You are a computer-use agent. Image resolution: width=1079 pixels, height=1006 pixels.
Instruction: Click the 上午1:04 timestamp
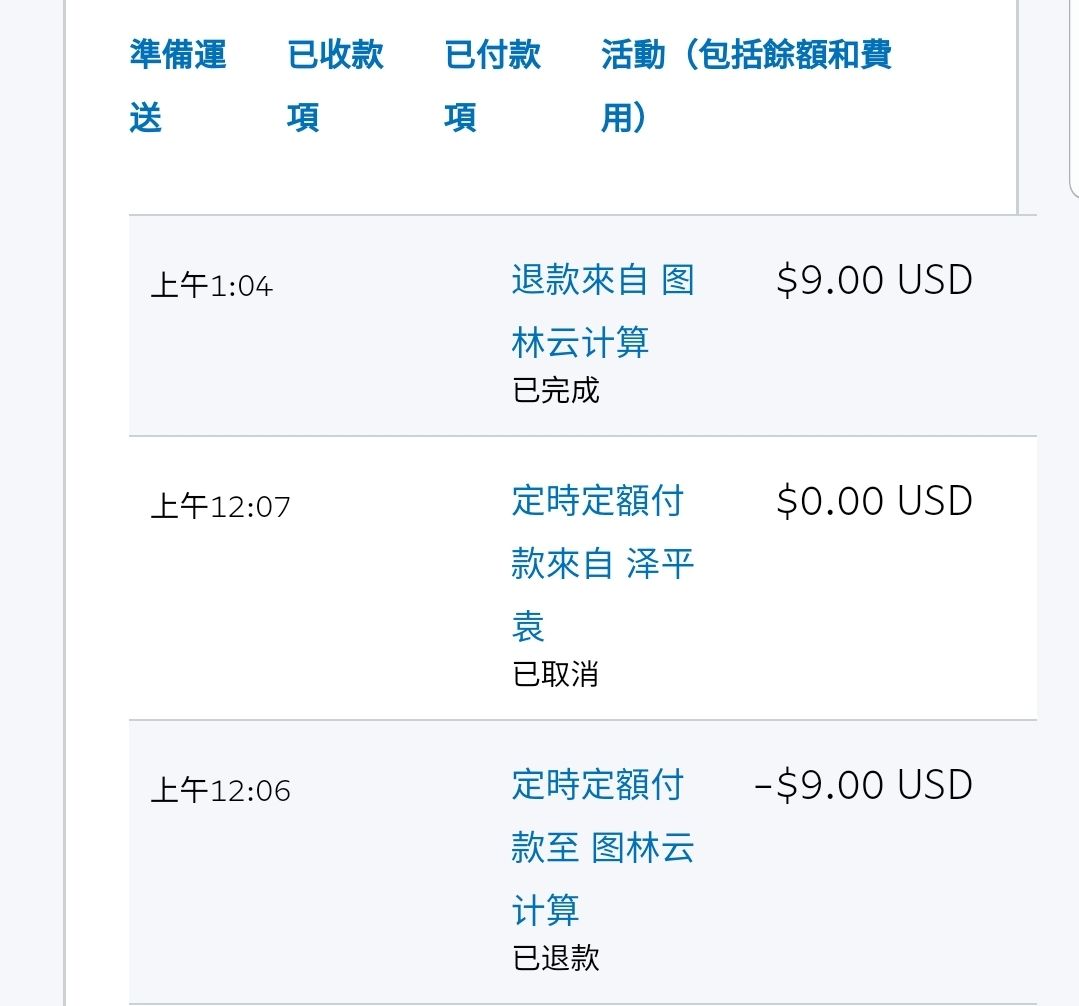click(x=211, y=287)
